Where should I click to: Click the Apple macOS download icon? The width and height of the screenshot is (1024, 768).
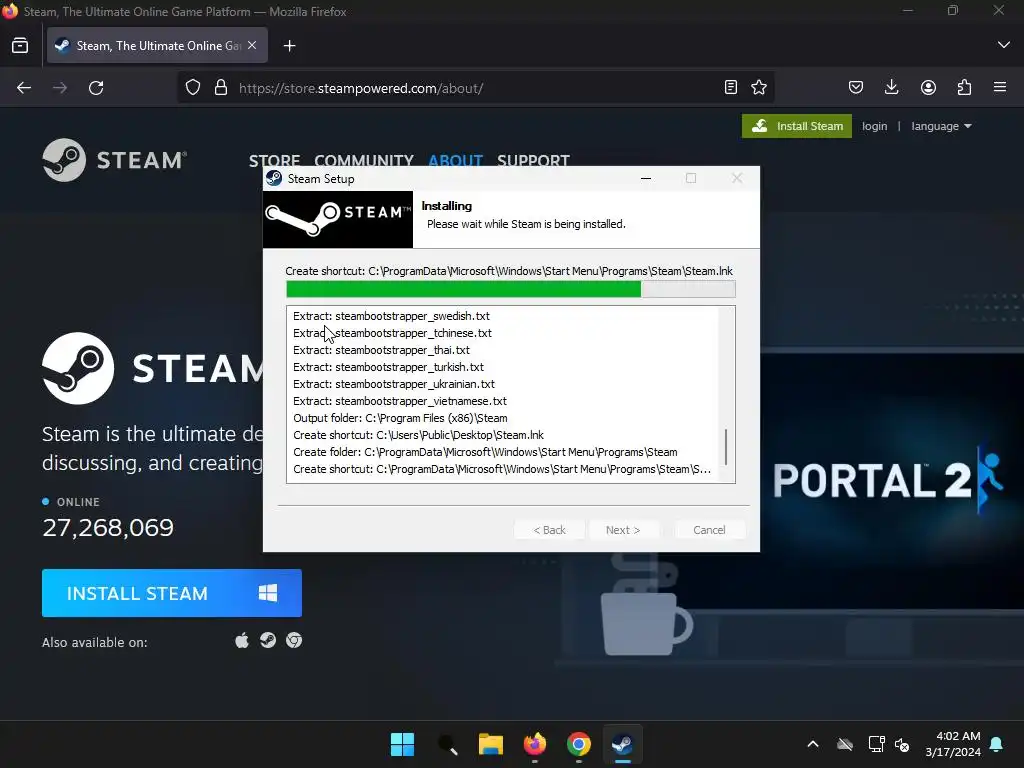tap(242, 641)
